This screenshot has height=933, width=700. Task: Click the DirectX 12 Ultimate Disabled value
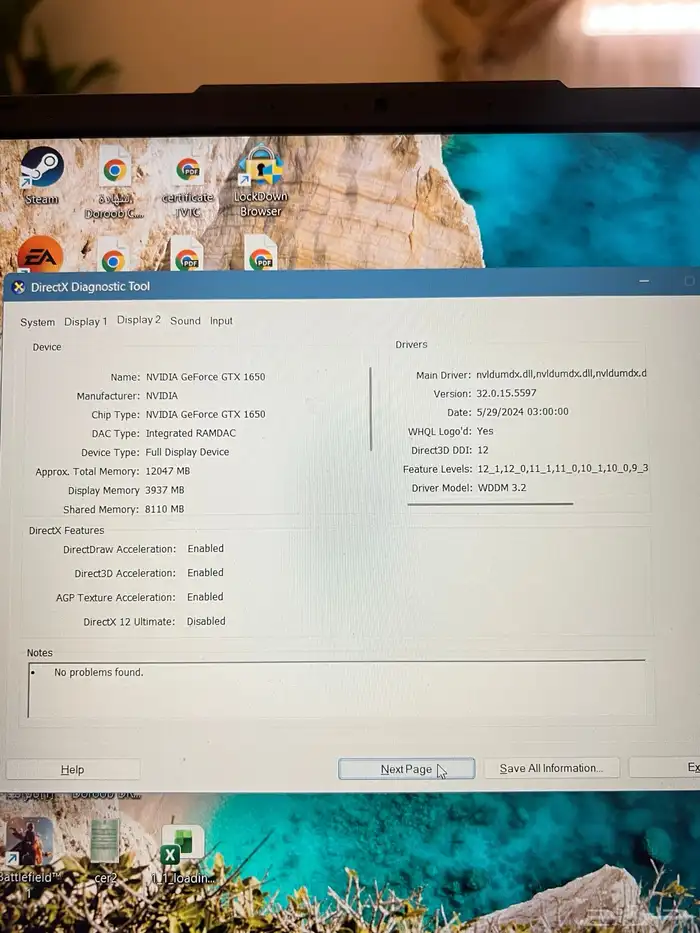click(206, 621)
